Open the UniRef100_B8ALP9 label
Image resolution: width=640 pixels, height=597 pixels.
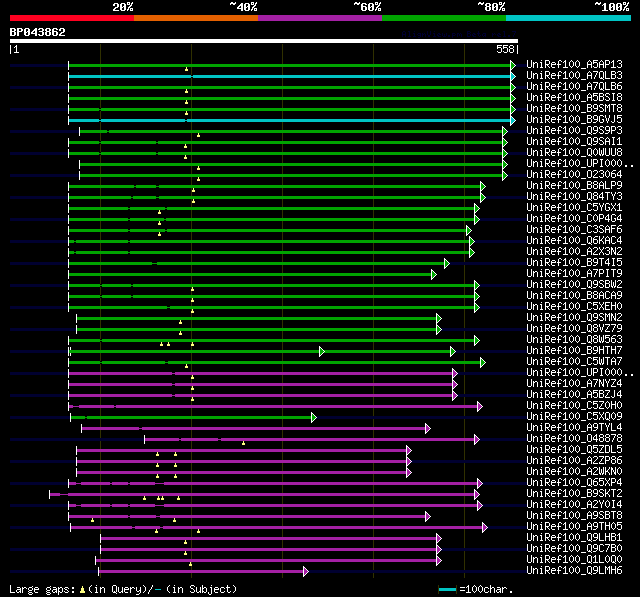tap(574, 186)
